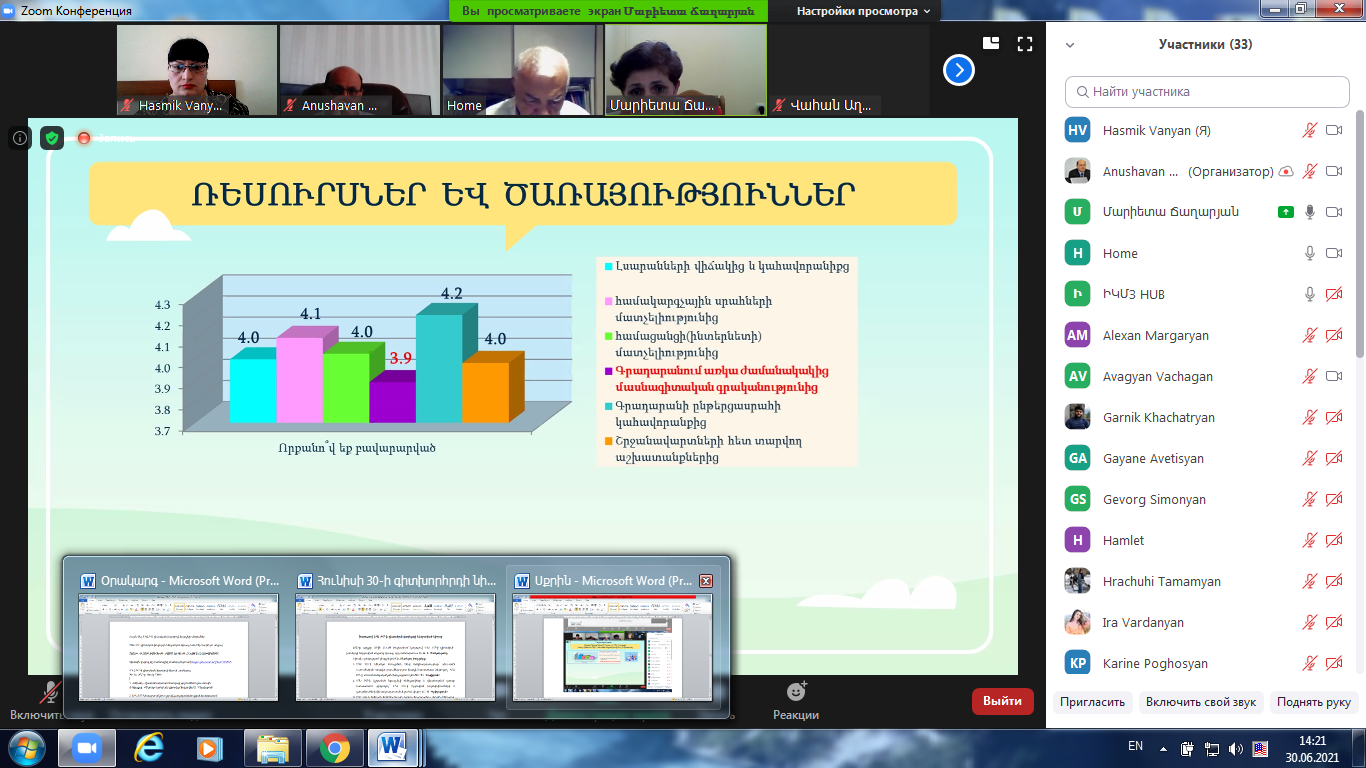Click the Поднять руку button
The width and height of the screenshot is (1366, 768).
pos(1315,702)
